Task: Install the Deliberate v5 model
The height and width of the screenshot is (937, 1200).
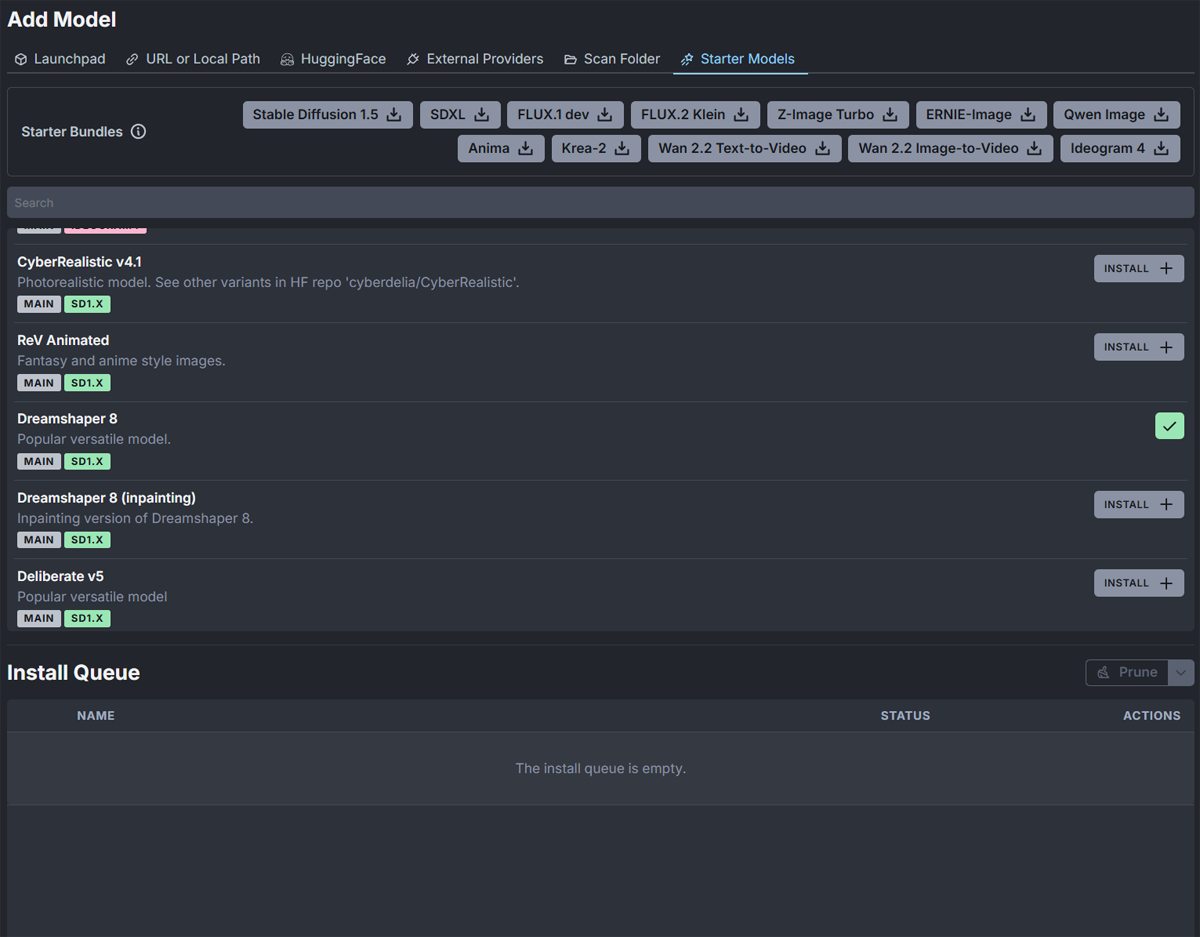Action: tap(1138, 583)
